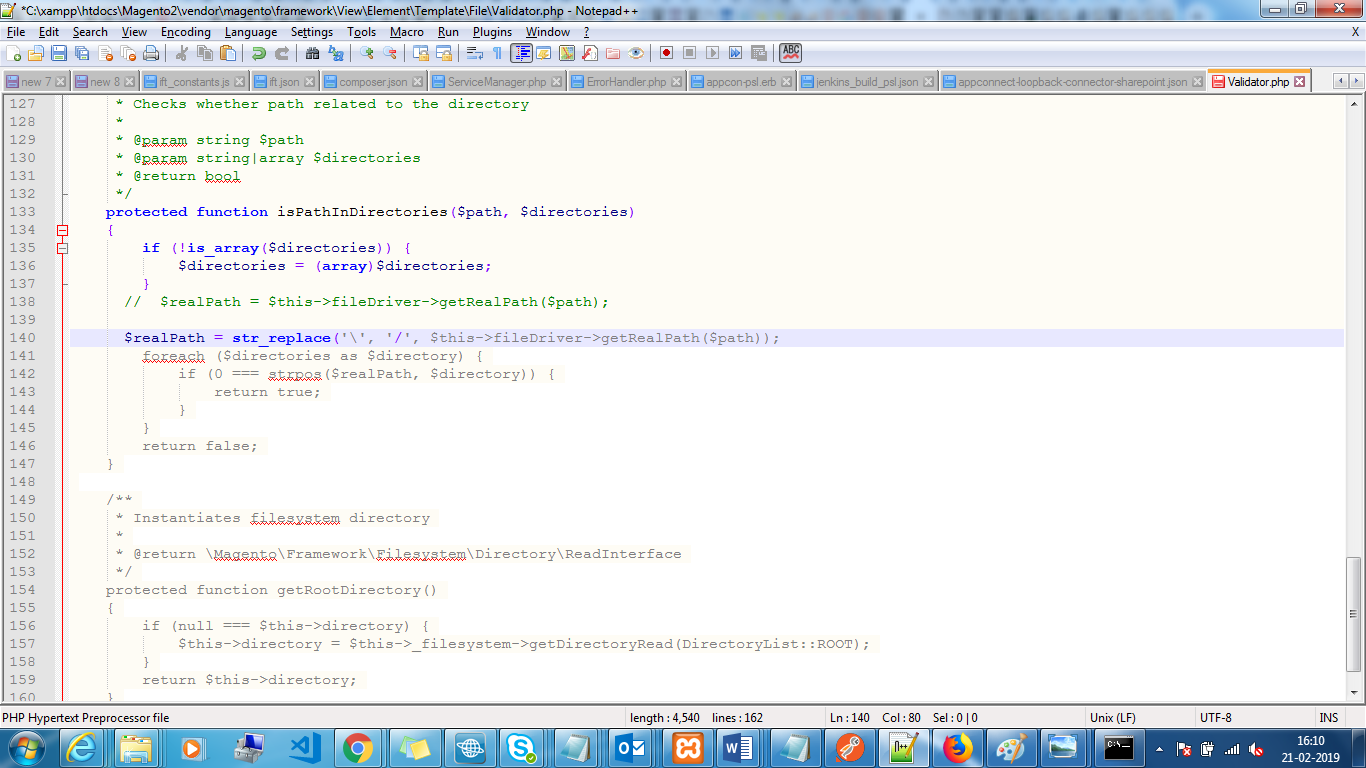Click the UTF-8 encoding status field

pyautogui.click(x=1215, y=718)
